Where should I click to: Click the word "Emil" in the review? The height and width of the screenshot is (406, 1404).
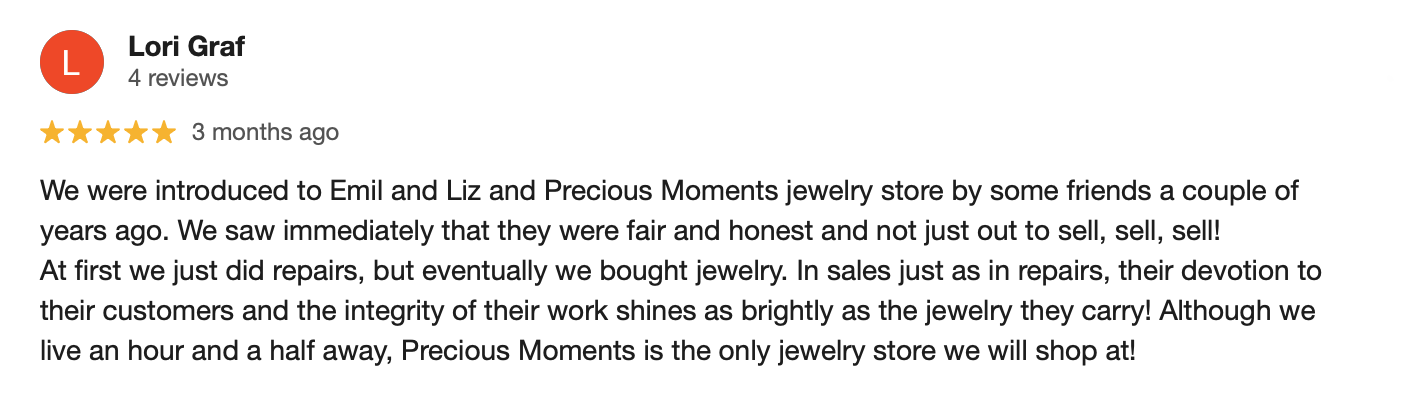(351, 191)
